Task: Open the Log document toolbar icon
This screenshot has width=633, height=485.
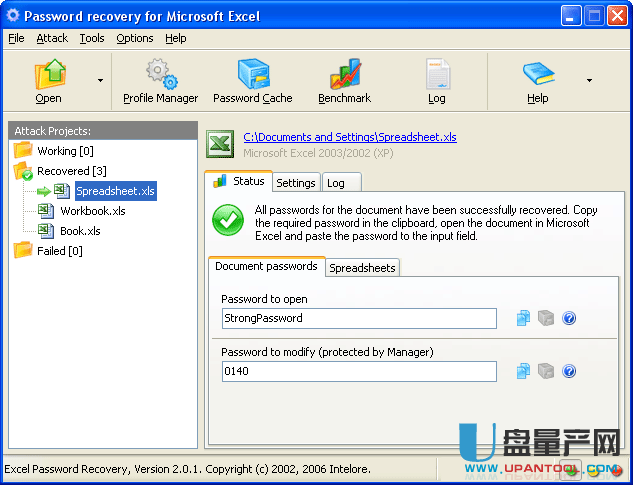Action: coord(438,74)
